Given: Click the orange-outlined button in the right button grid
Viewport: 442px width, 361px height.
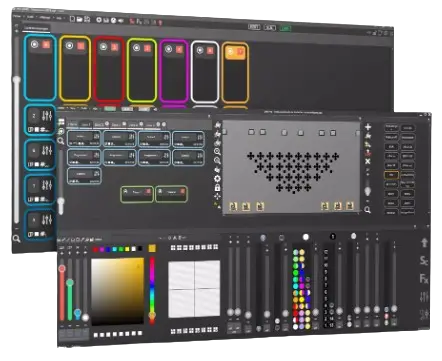Looking at the screenshot, I should 391,175.
